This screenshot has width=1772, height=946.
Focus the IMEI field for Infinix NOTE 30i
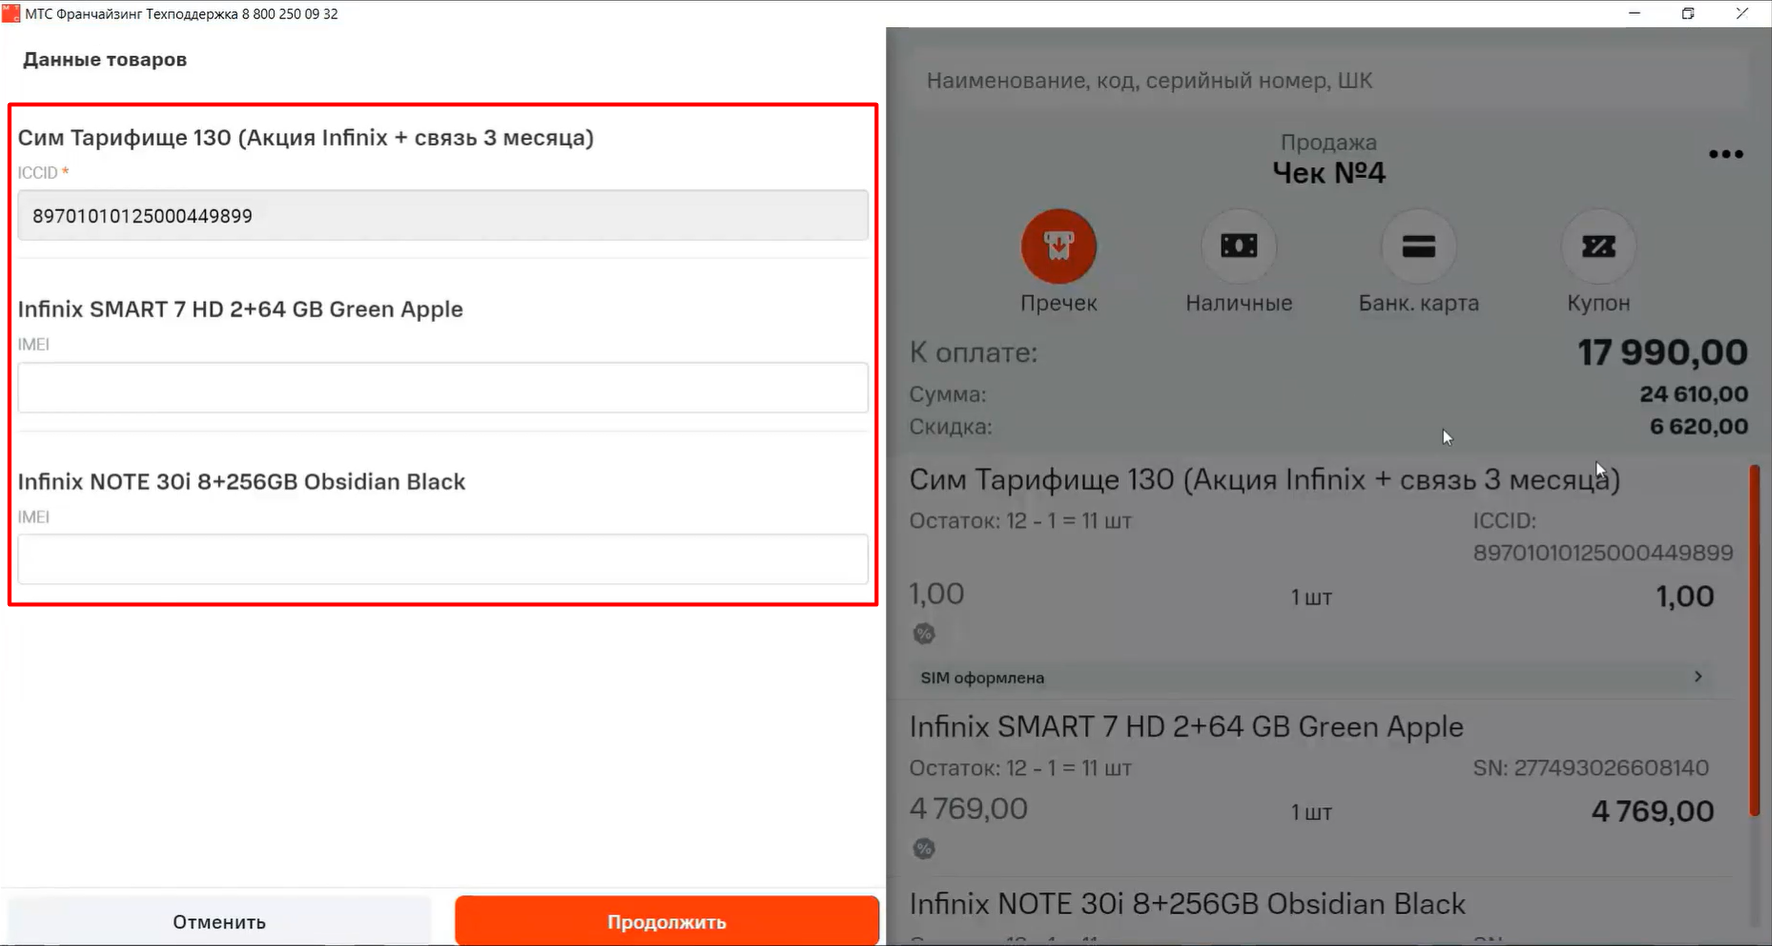(x=442, y=559)
